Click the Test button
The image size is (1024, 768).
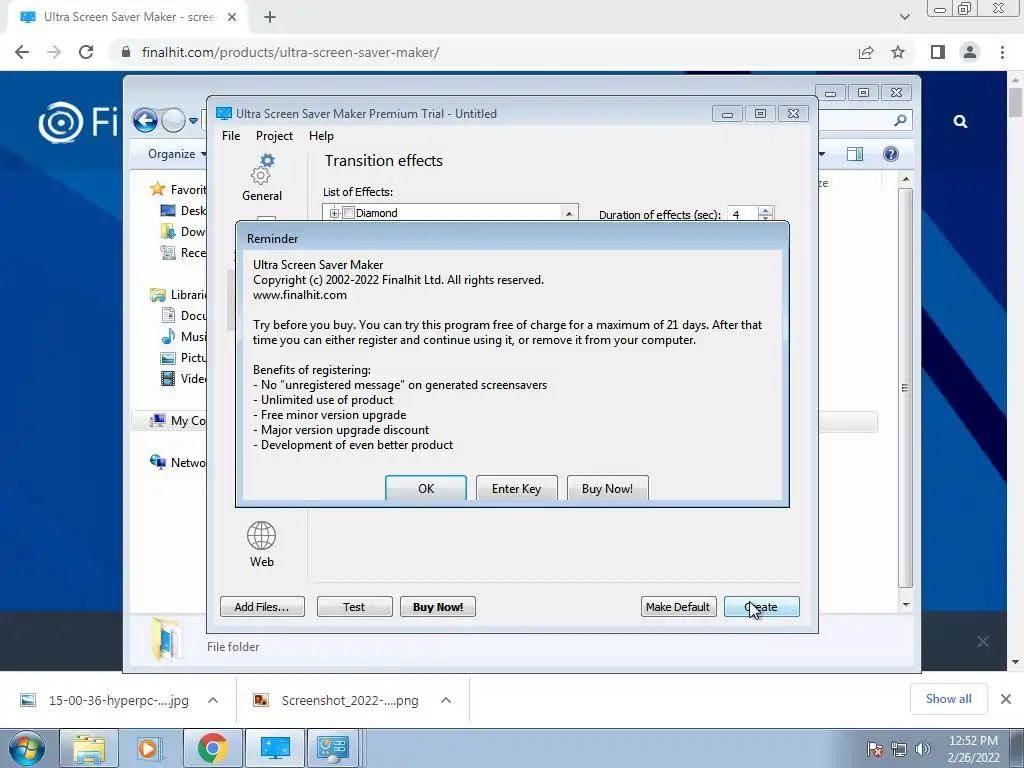pos(355,607)
